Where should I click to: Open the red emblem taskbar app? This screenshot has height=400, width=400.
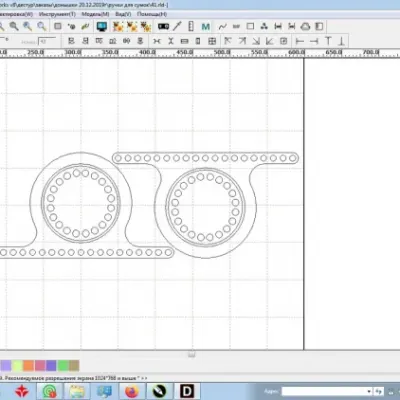21,391
